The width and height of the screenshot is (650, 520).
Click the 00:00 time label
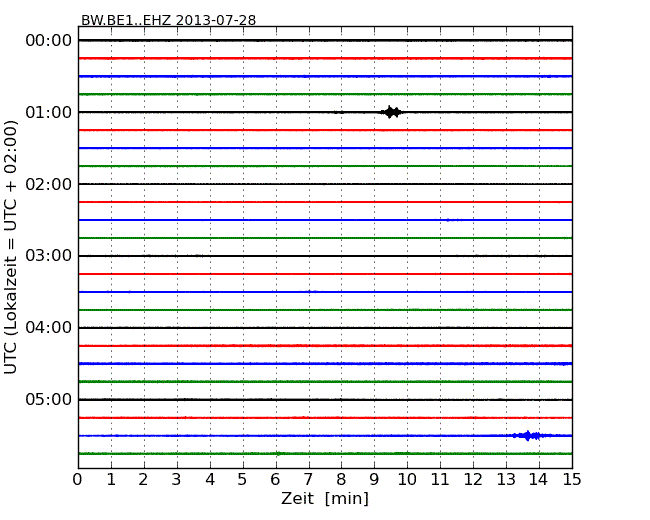tap(49, 41)
